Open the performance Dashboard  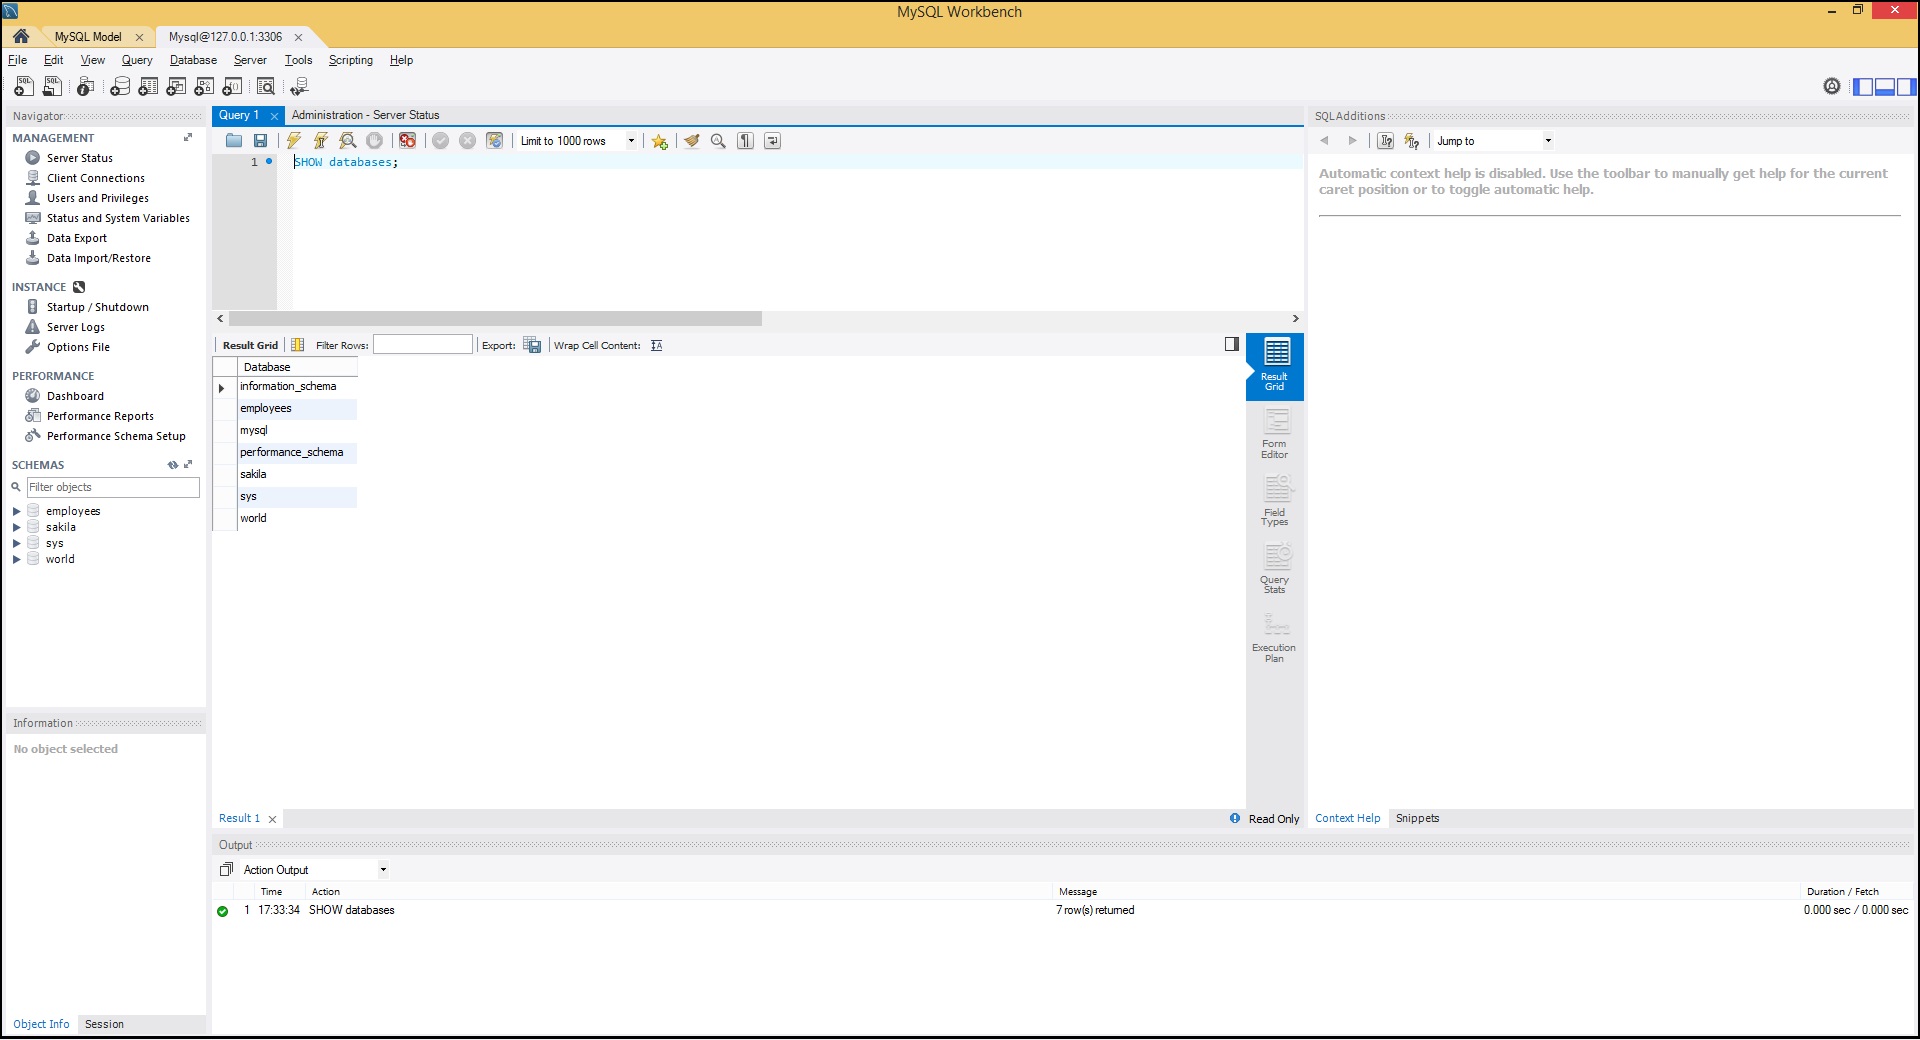point(75,396)
